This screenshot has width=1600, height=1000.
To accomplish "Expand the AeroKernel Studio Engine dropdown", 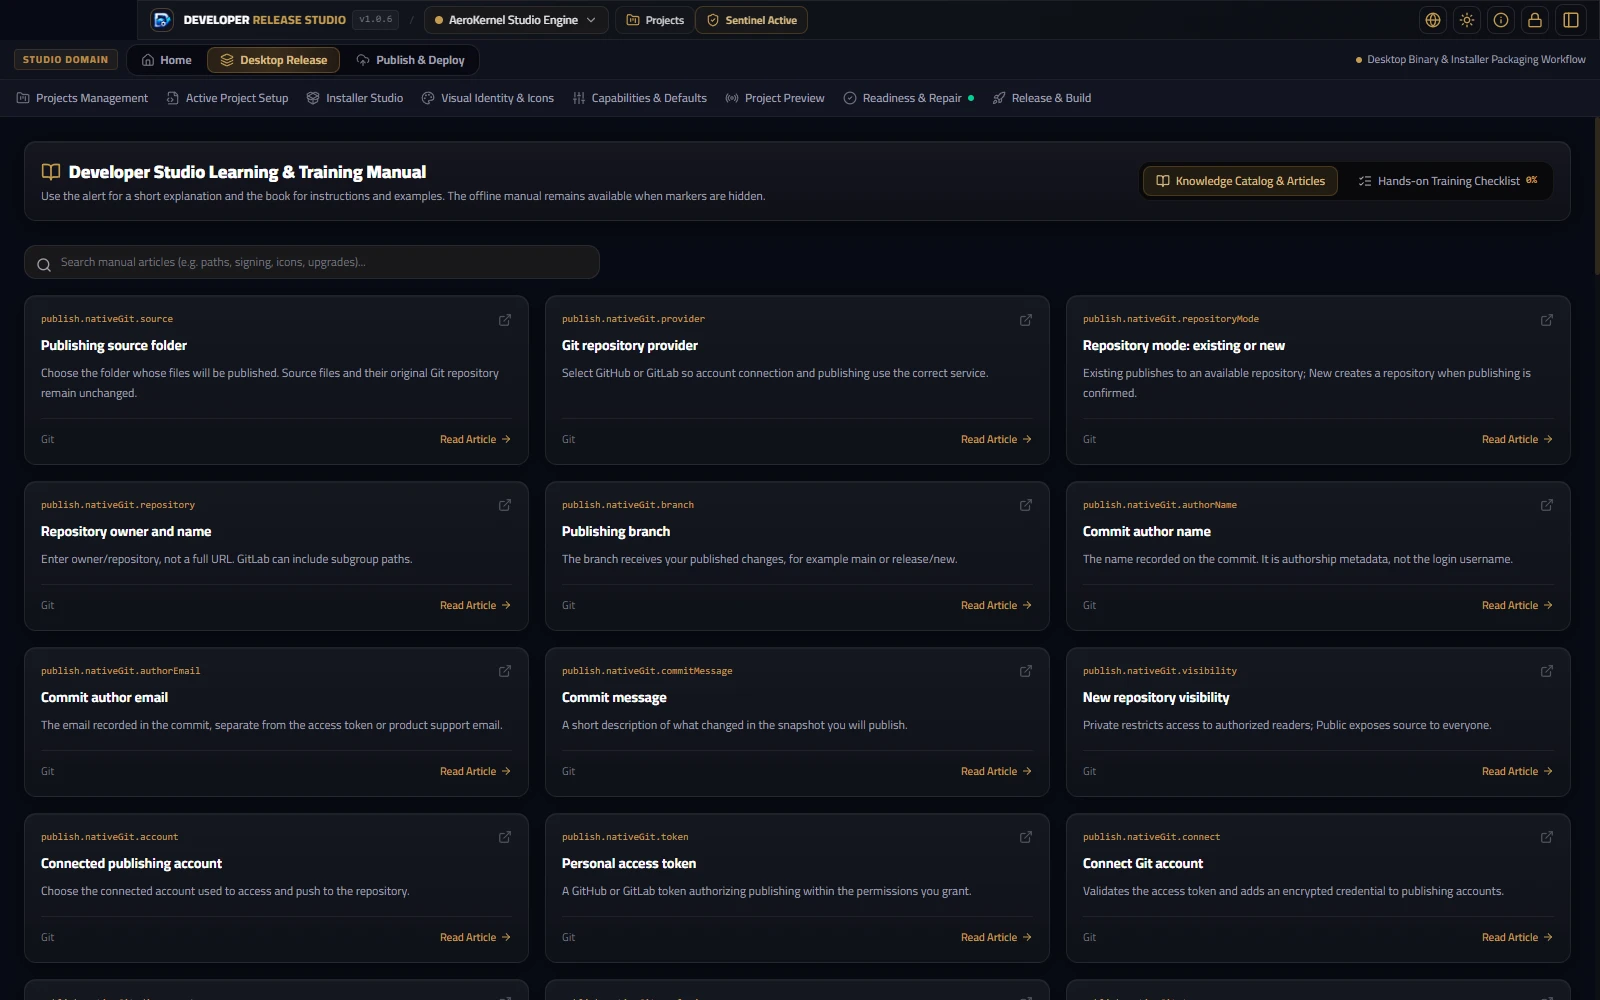I will (x=516, y=20).
